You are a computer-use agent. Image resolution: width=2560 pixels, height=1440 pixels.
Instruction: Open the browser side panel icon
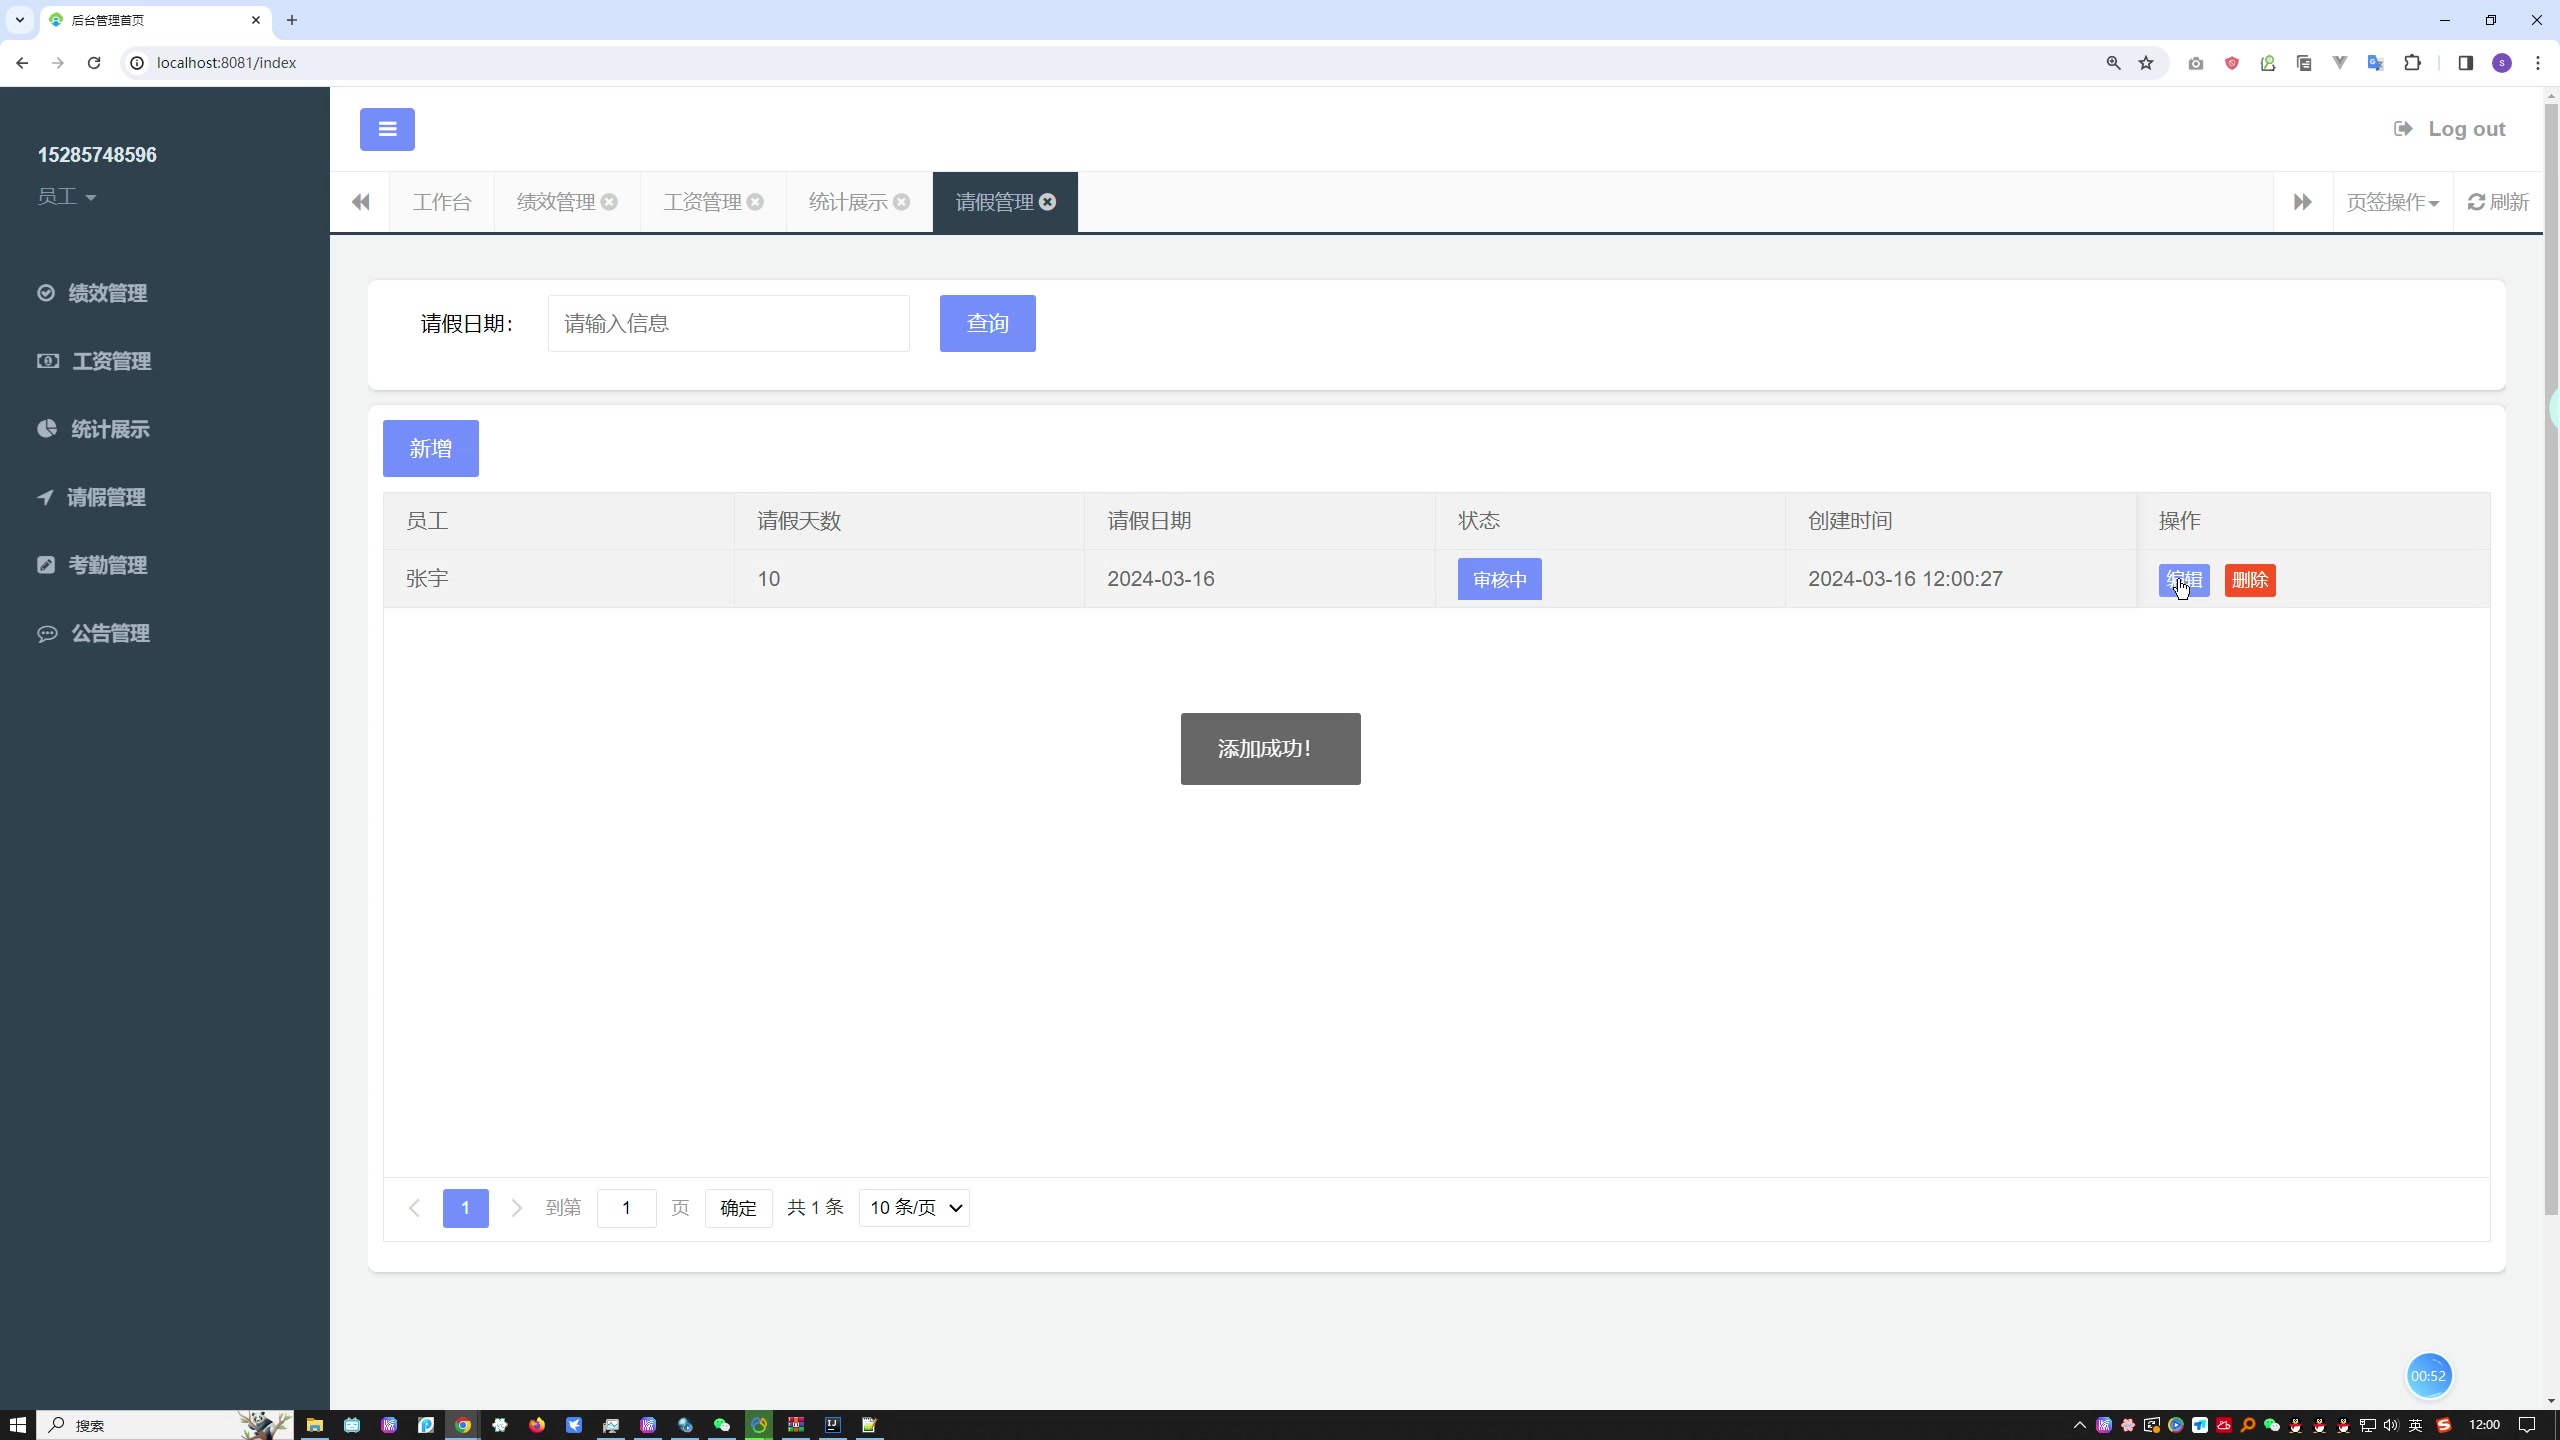pos(2465,63)
